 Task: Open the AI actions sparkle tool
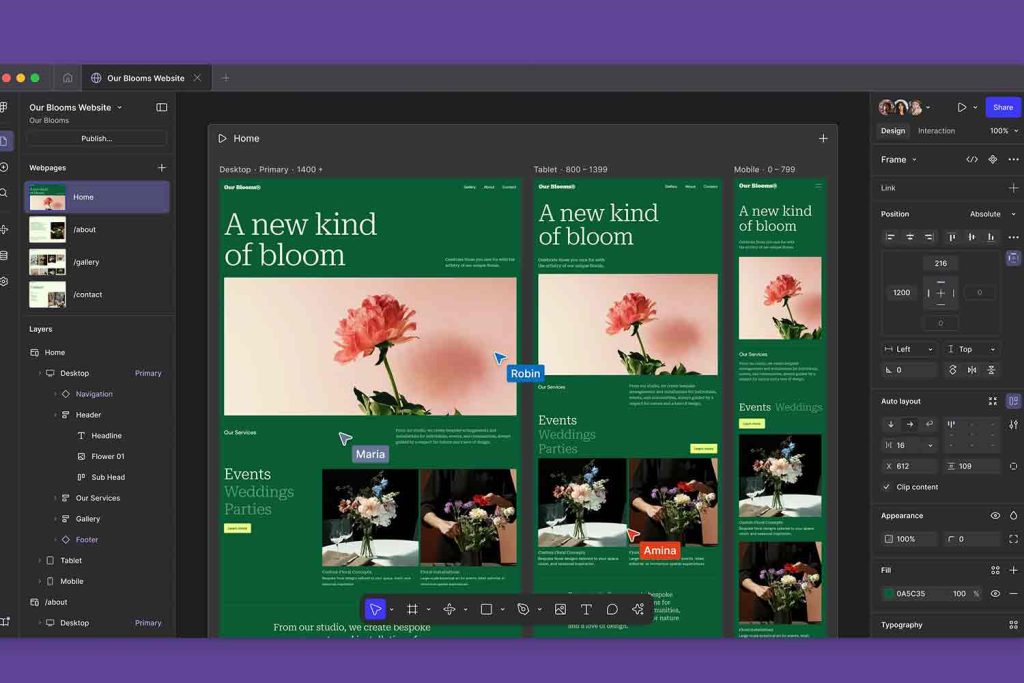tap(638, 609)
